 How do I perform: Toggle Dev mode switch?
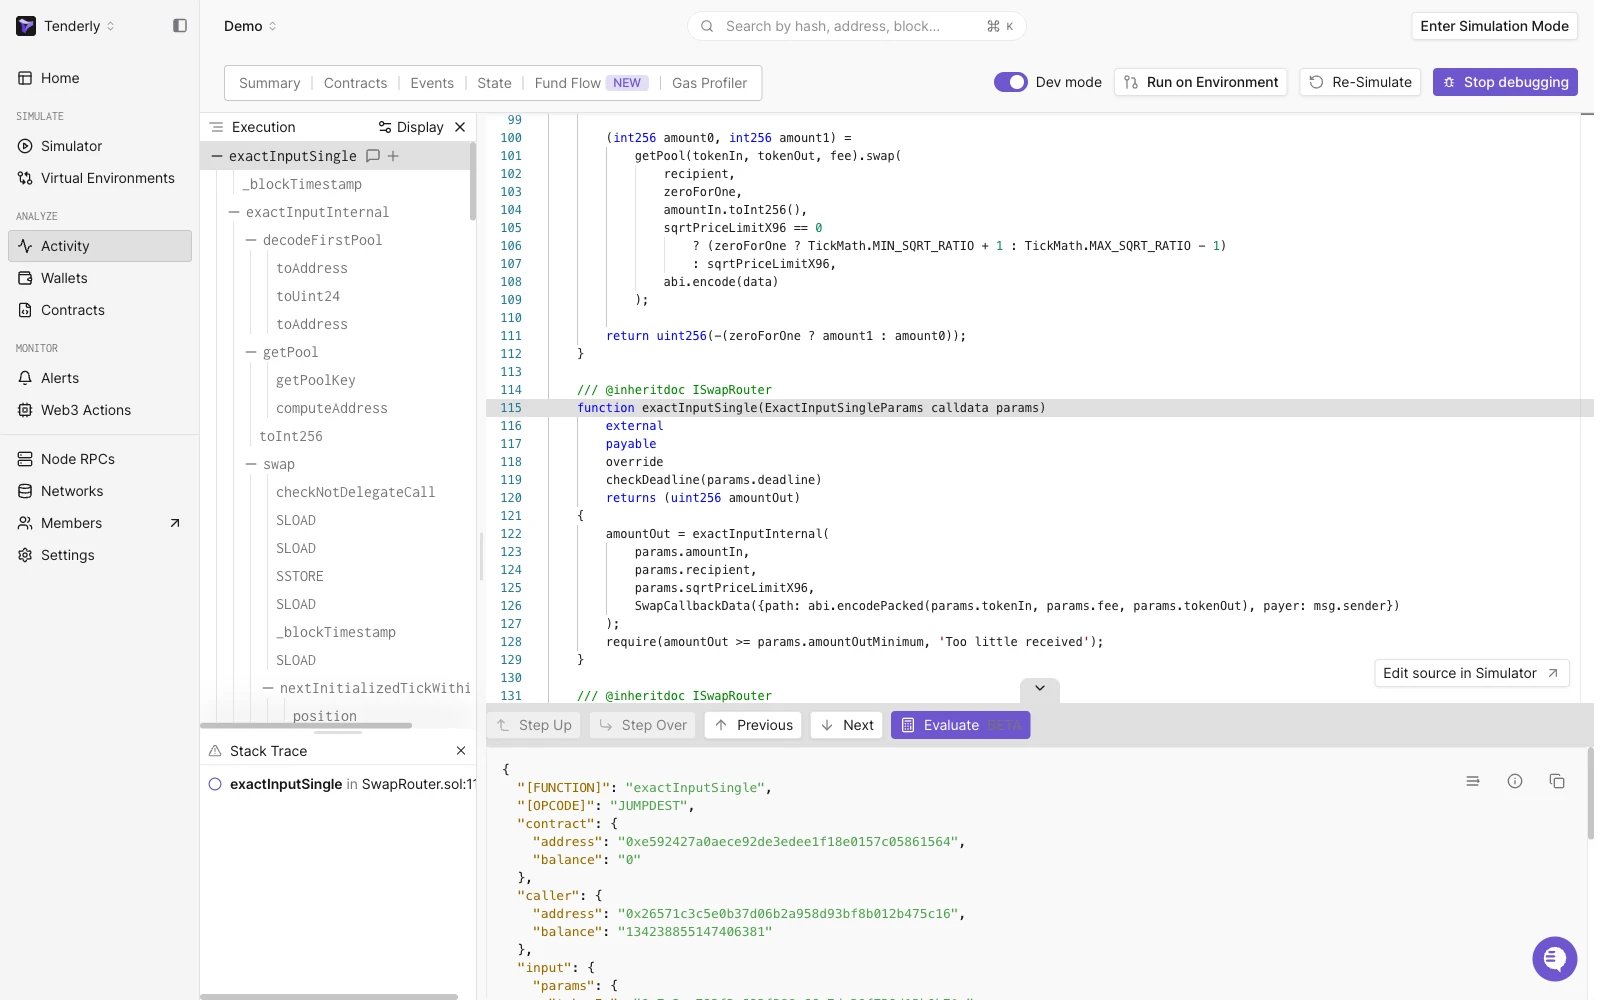[x=1010, y=82]
